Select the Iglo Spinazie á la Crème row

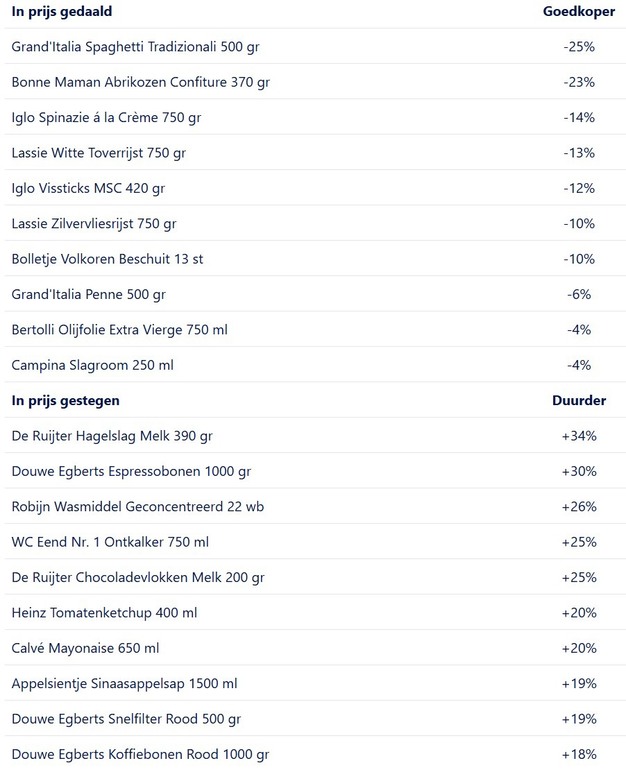tap(106, 117)
